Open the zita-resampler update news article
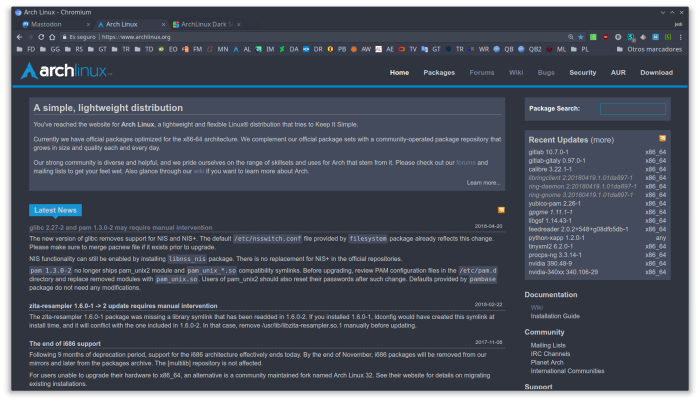Viewport: 700px width, 402px height. (x=123, y=306)
